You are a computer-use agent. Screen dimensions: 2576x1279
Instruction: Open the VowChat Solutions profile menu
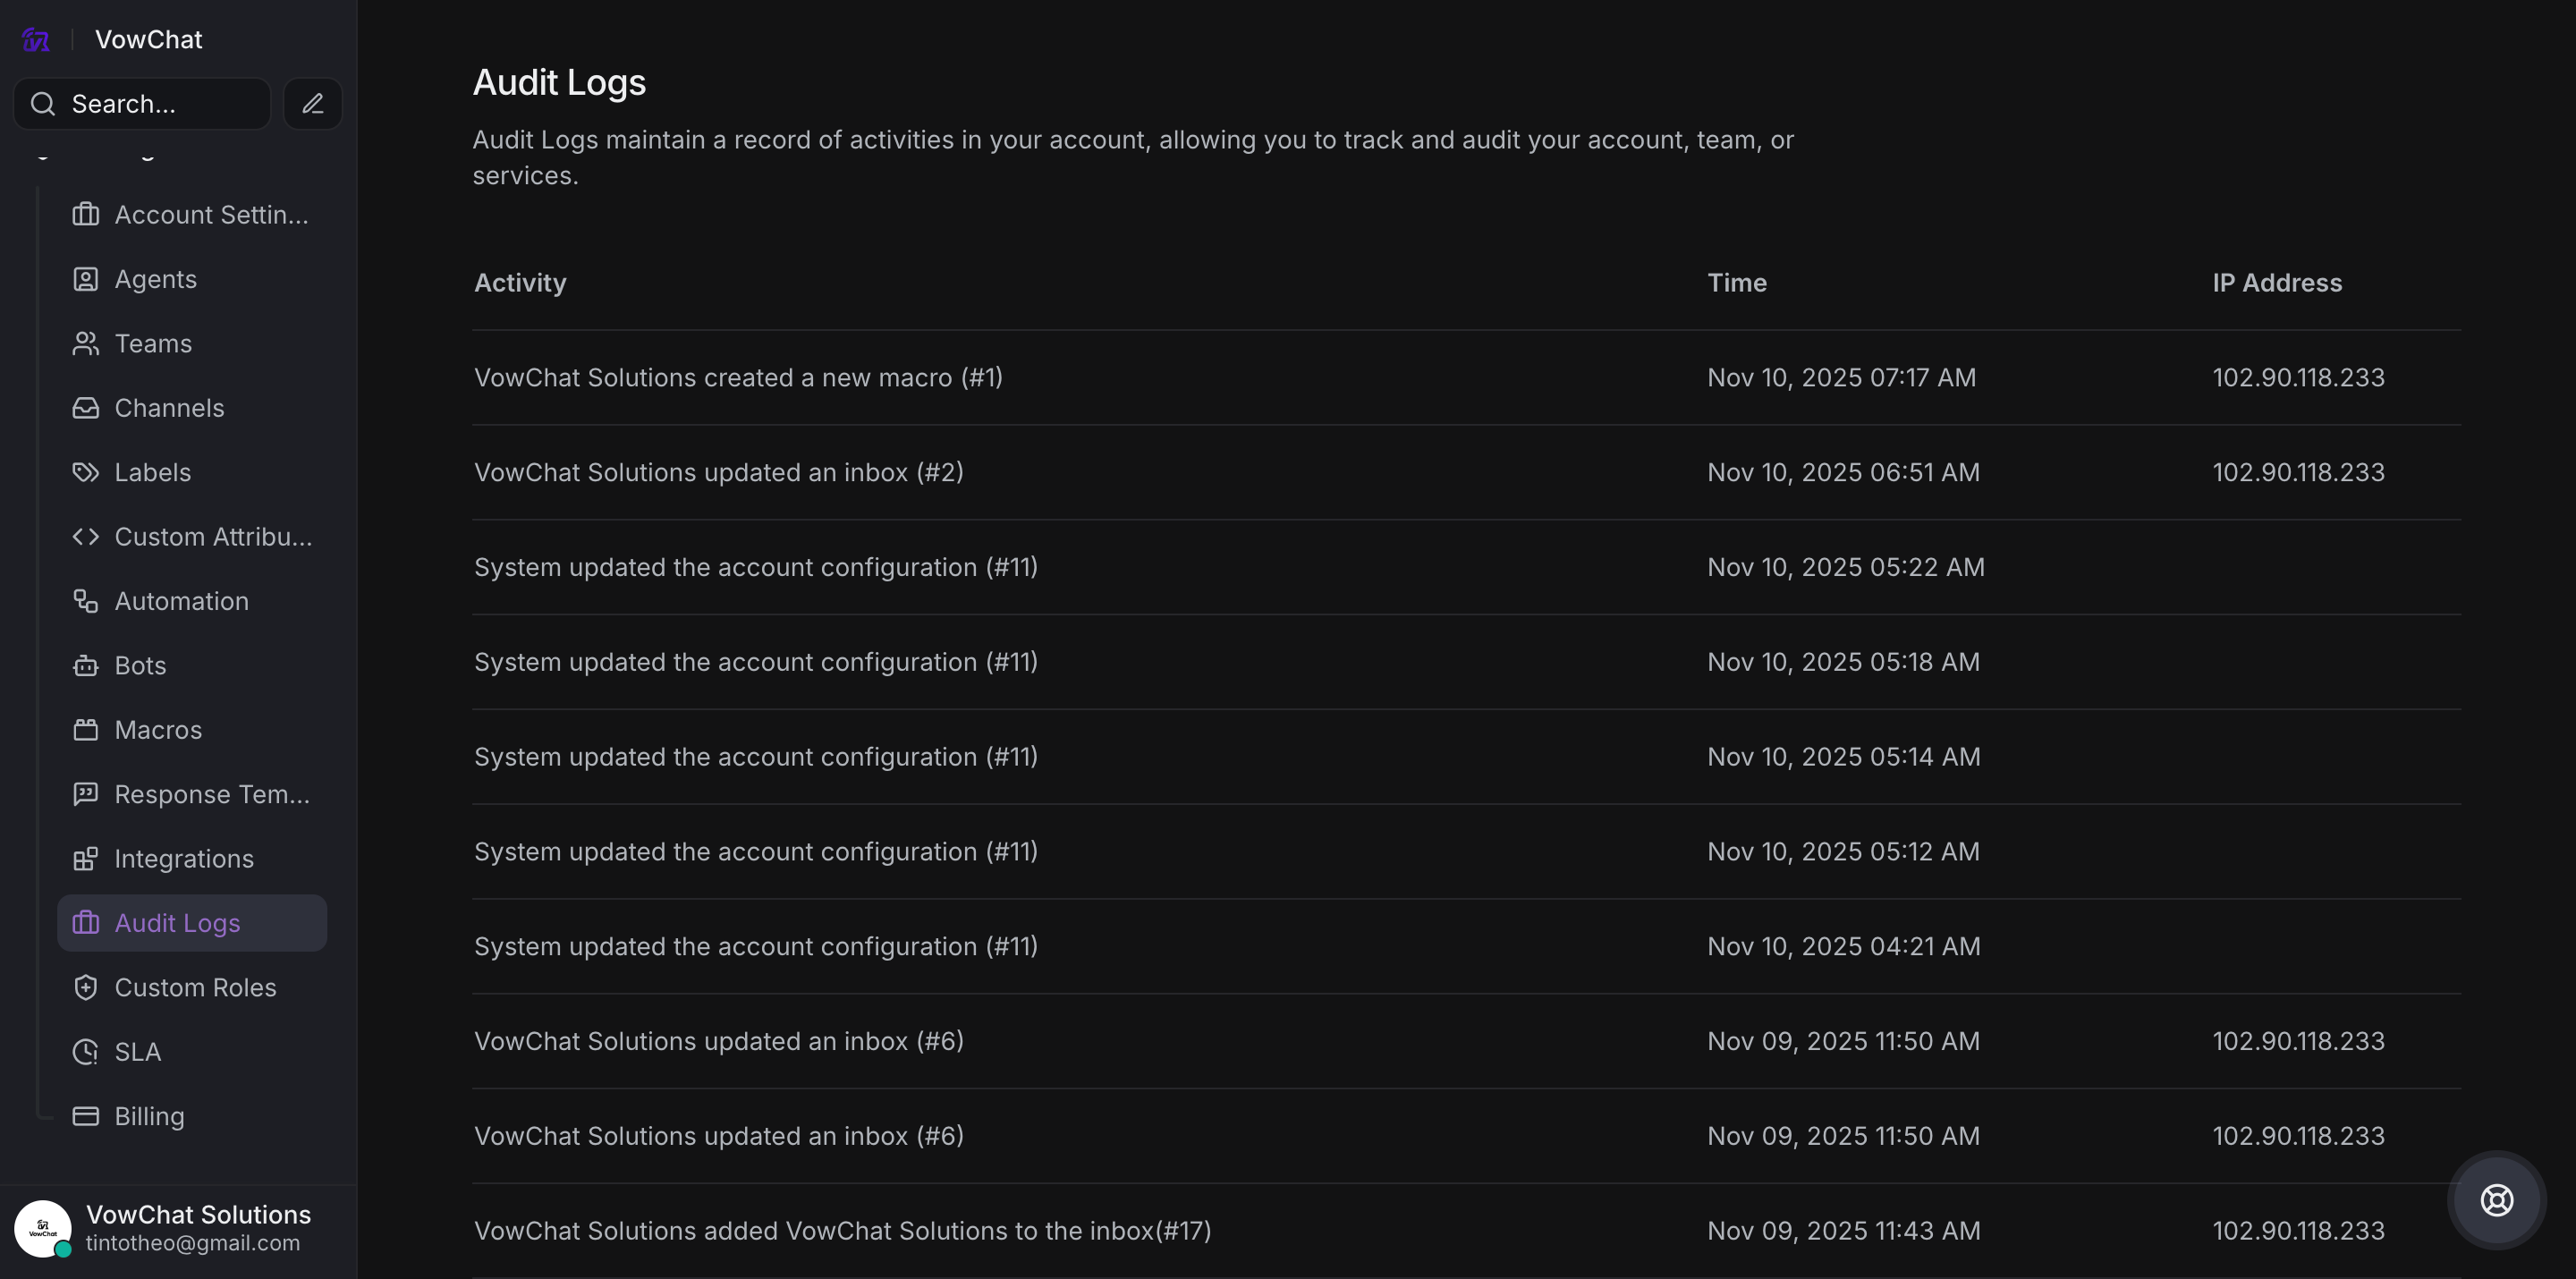pyautogui.click(x=198, y=1227)
